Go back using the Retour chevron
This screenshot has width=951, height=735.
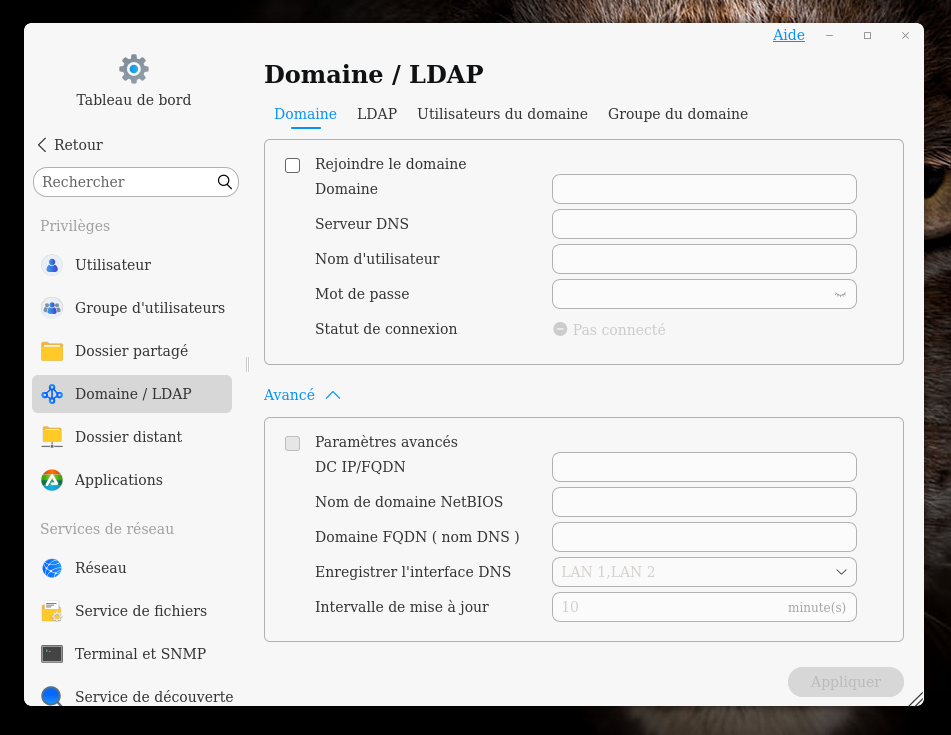click(43, 145)
